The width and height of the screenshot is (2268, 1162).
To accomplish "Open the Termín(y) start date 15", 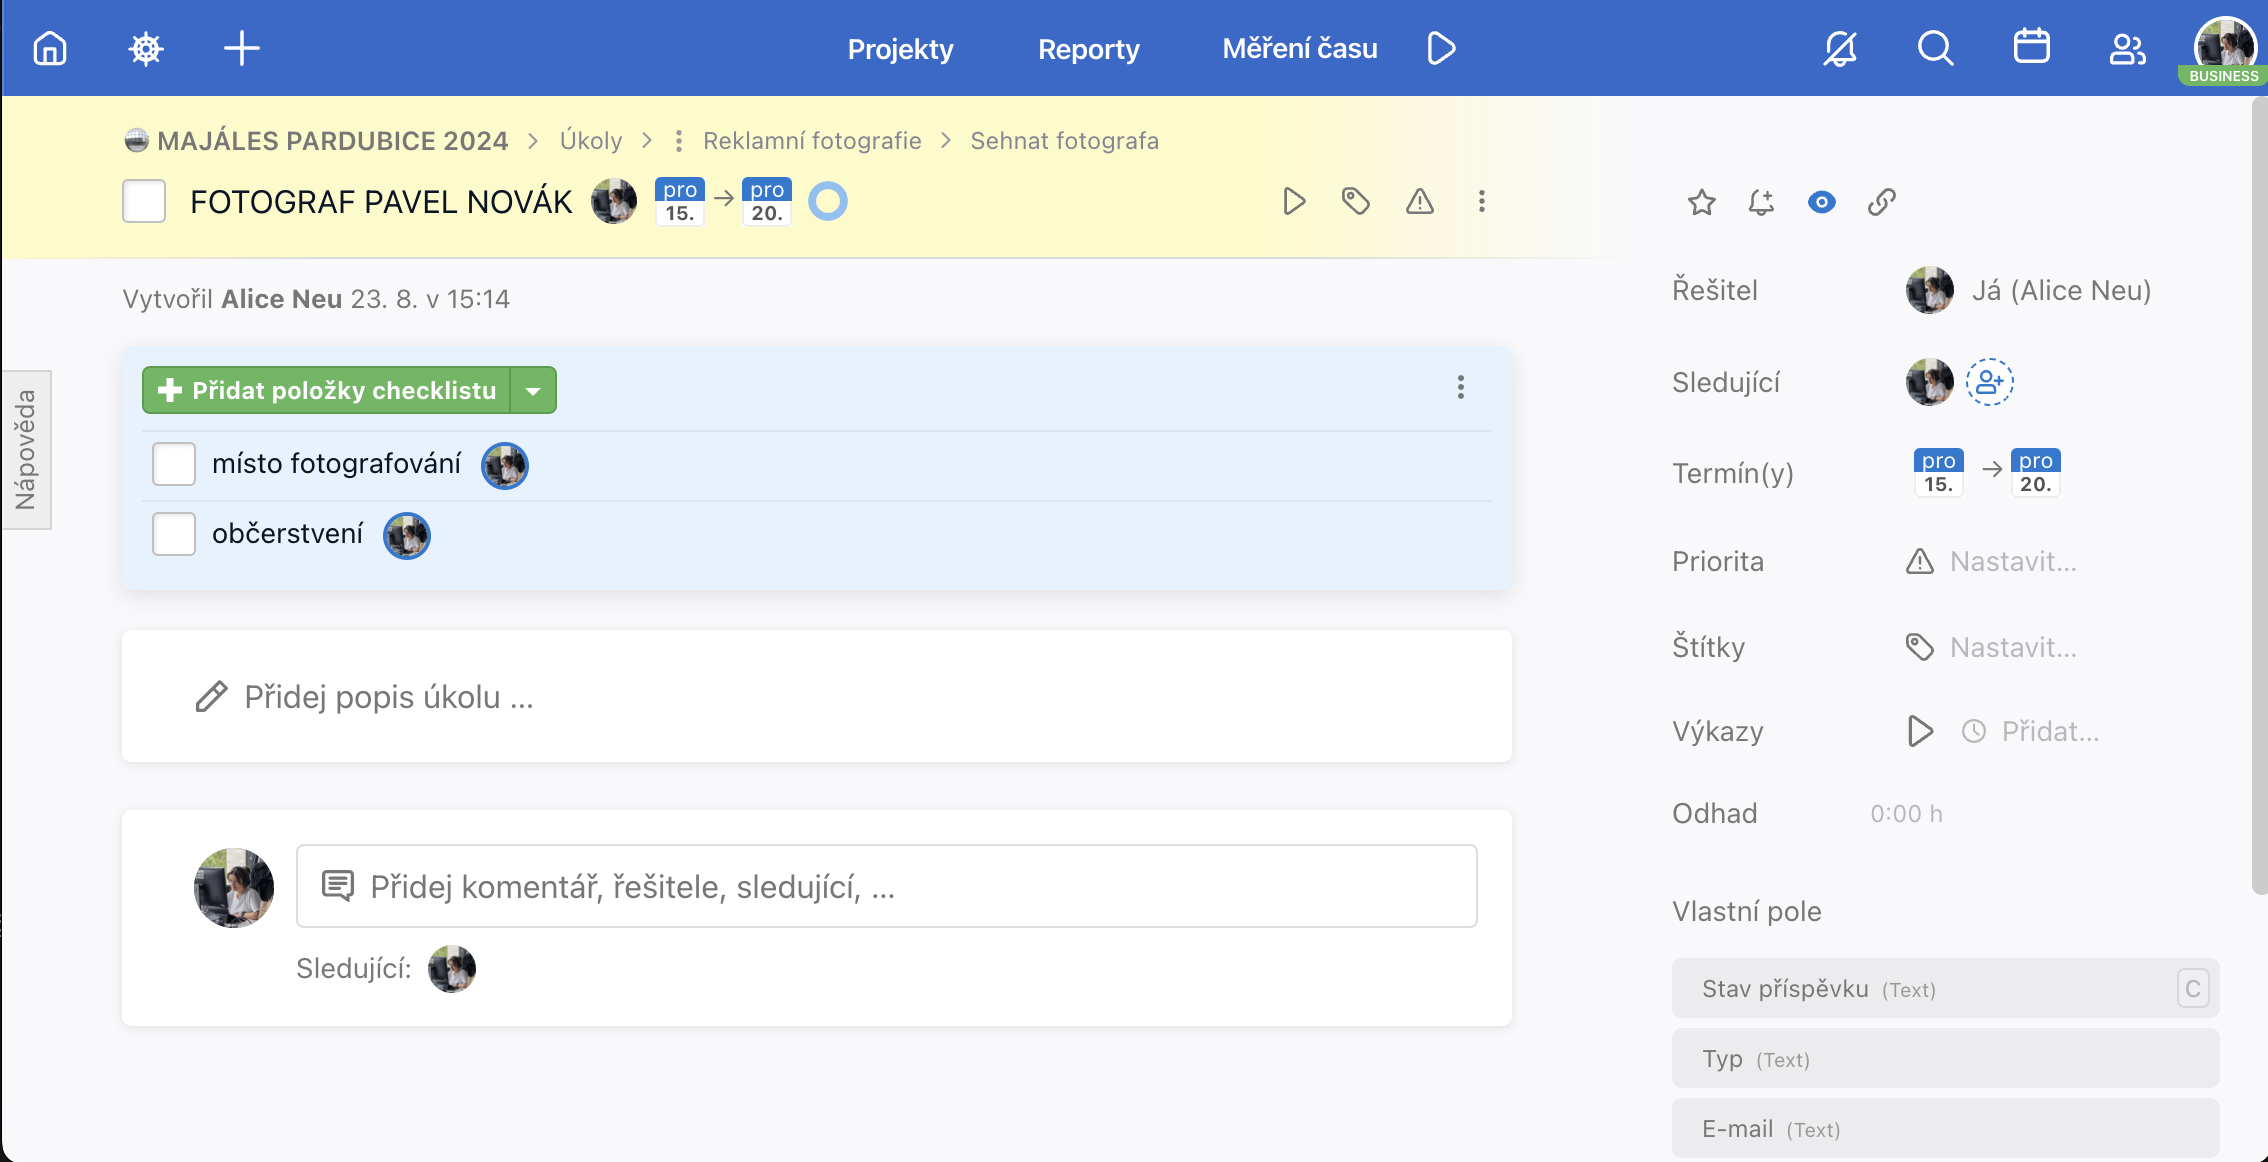I will [x=1938, y=472].
